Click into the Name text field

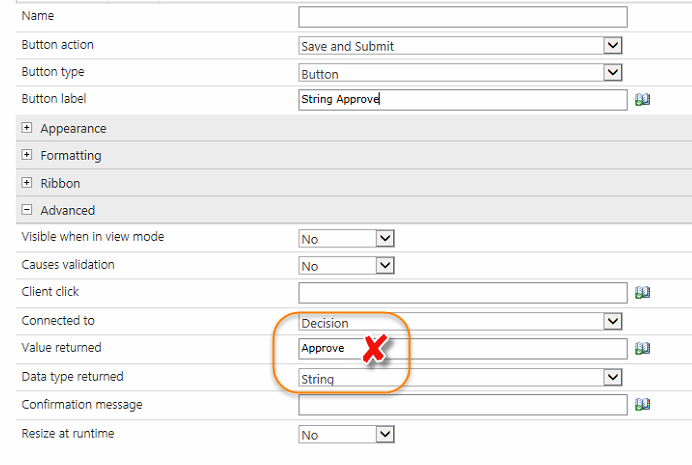(462, 17)
